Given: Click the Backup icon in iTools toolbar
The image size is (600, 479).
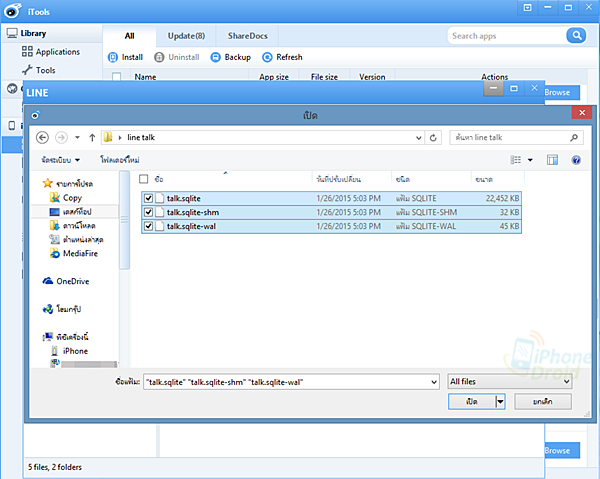Looking at the screenshot, I should coord(216,57).
